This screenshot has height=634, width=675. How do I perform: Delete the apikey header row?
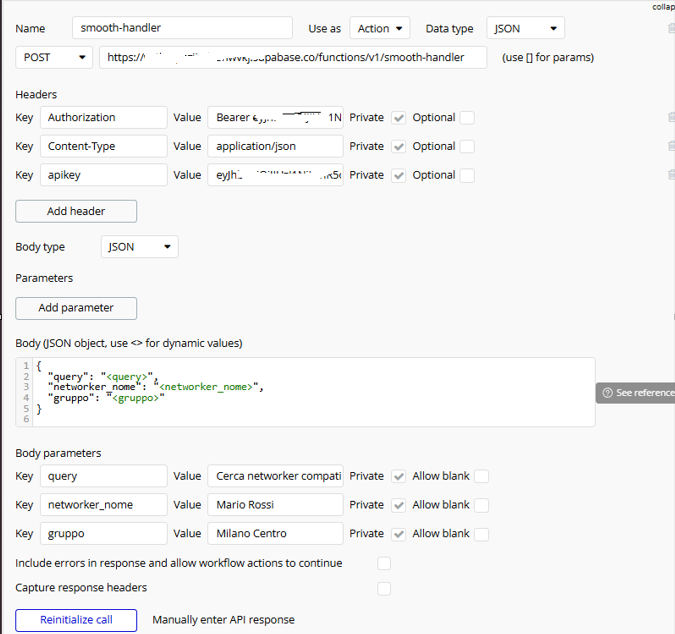click(x=671, y=175)
